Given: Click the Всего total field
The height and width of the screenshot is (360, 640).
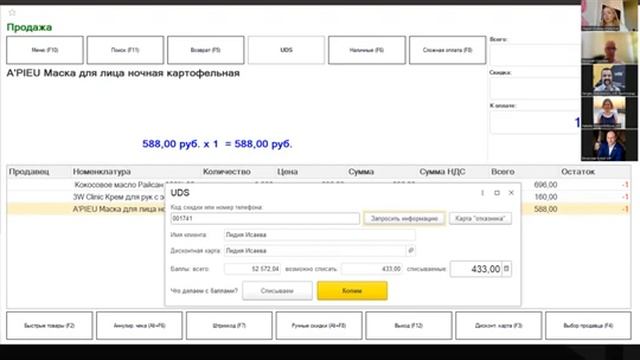Looking at the screenshot, I should pyautogui.click(x=535, y=55).
